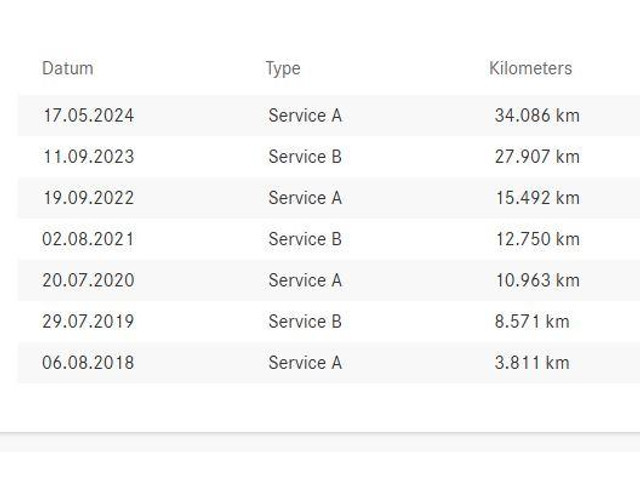This screenshot has height=480, width=640.
Task: Choose Service B in the 29.07.2019 row
Action: pos(305,322)
